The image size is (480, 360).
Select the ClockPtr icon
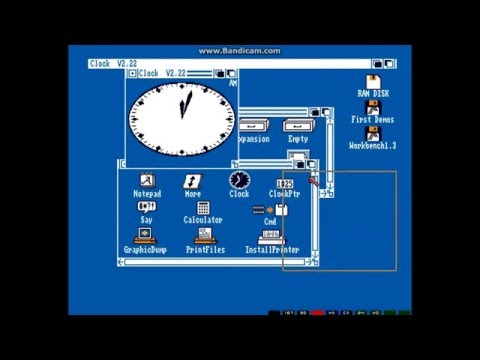click(284, 188)
